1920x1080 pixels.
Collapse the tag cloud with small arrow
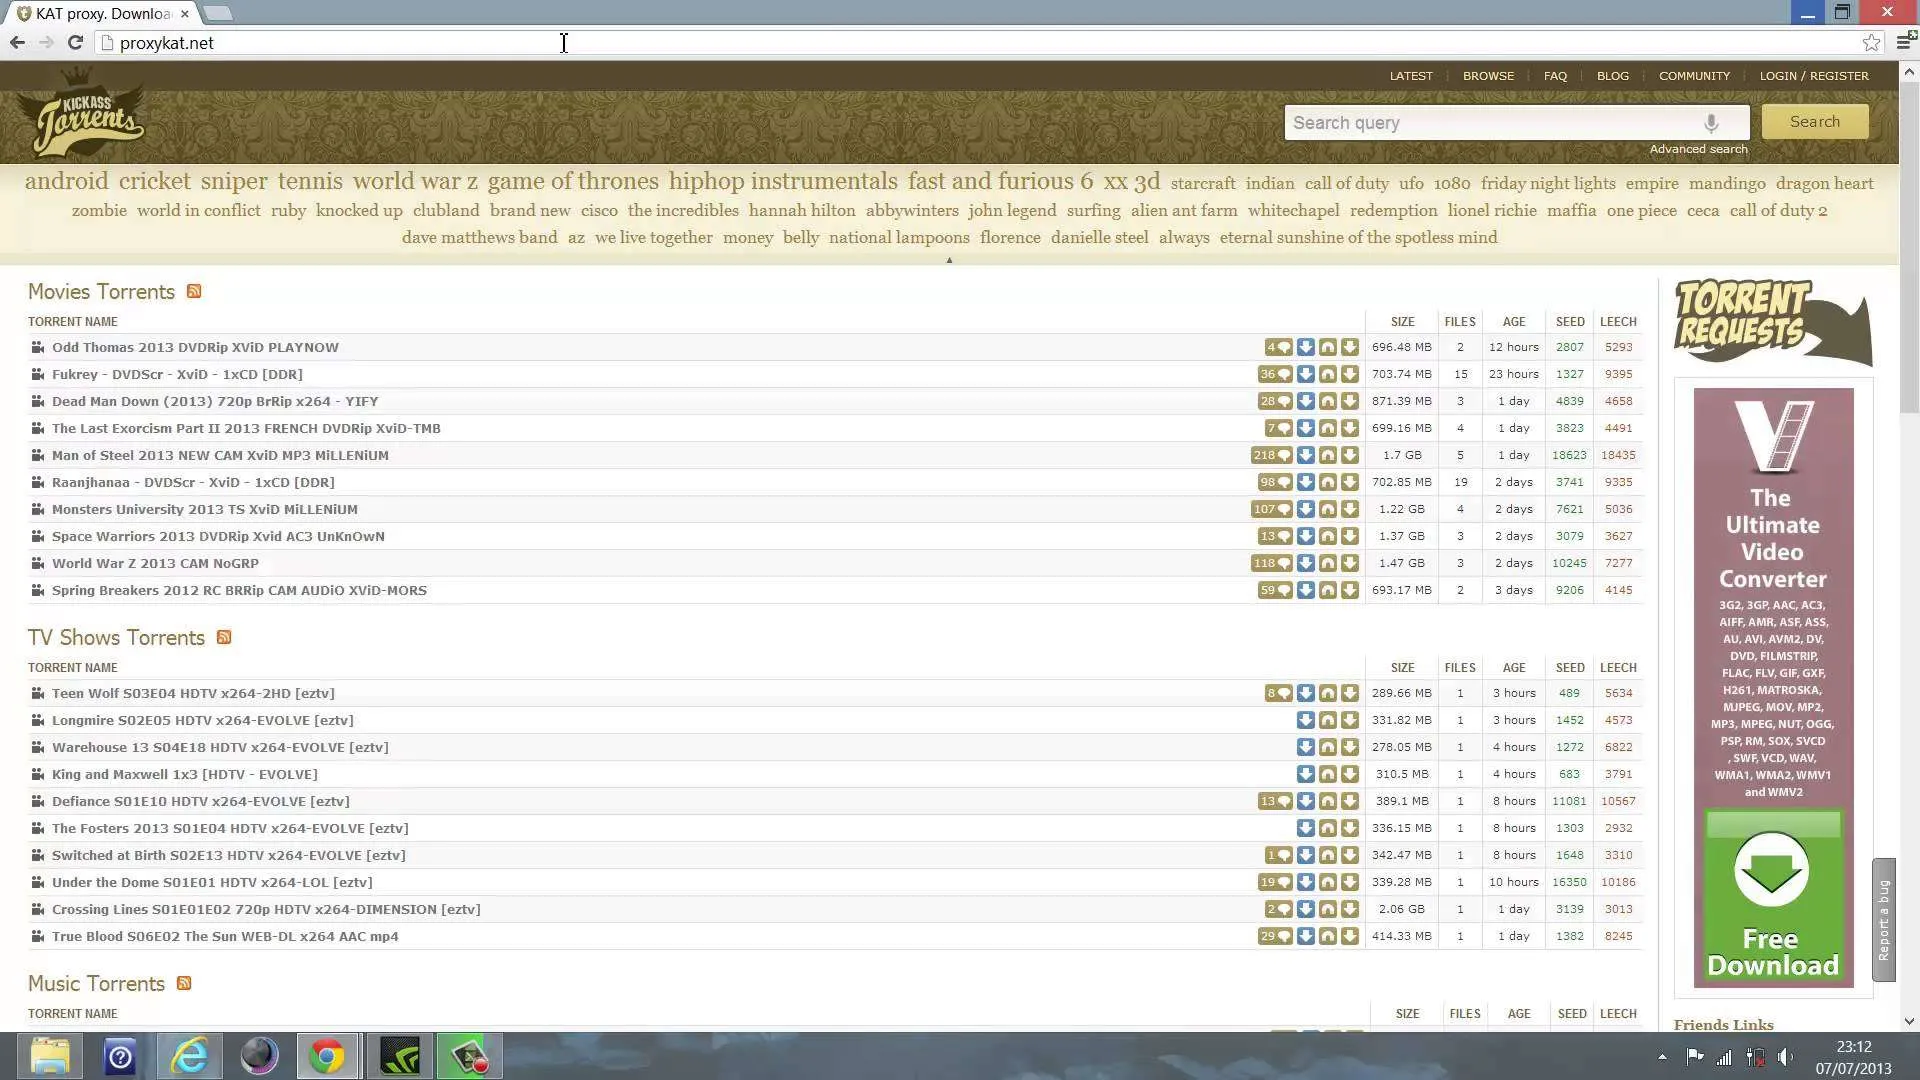point(949,260)
